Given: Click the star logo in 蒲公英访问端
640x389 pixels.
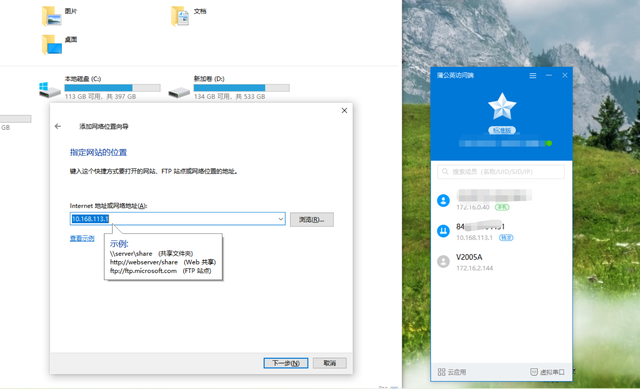Looking at the screenshot, I should point(502,106).
